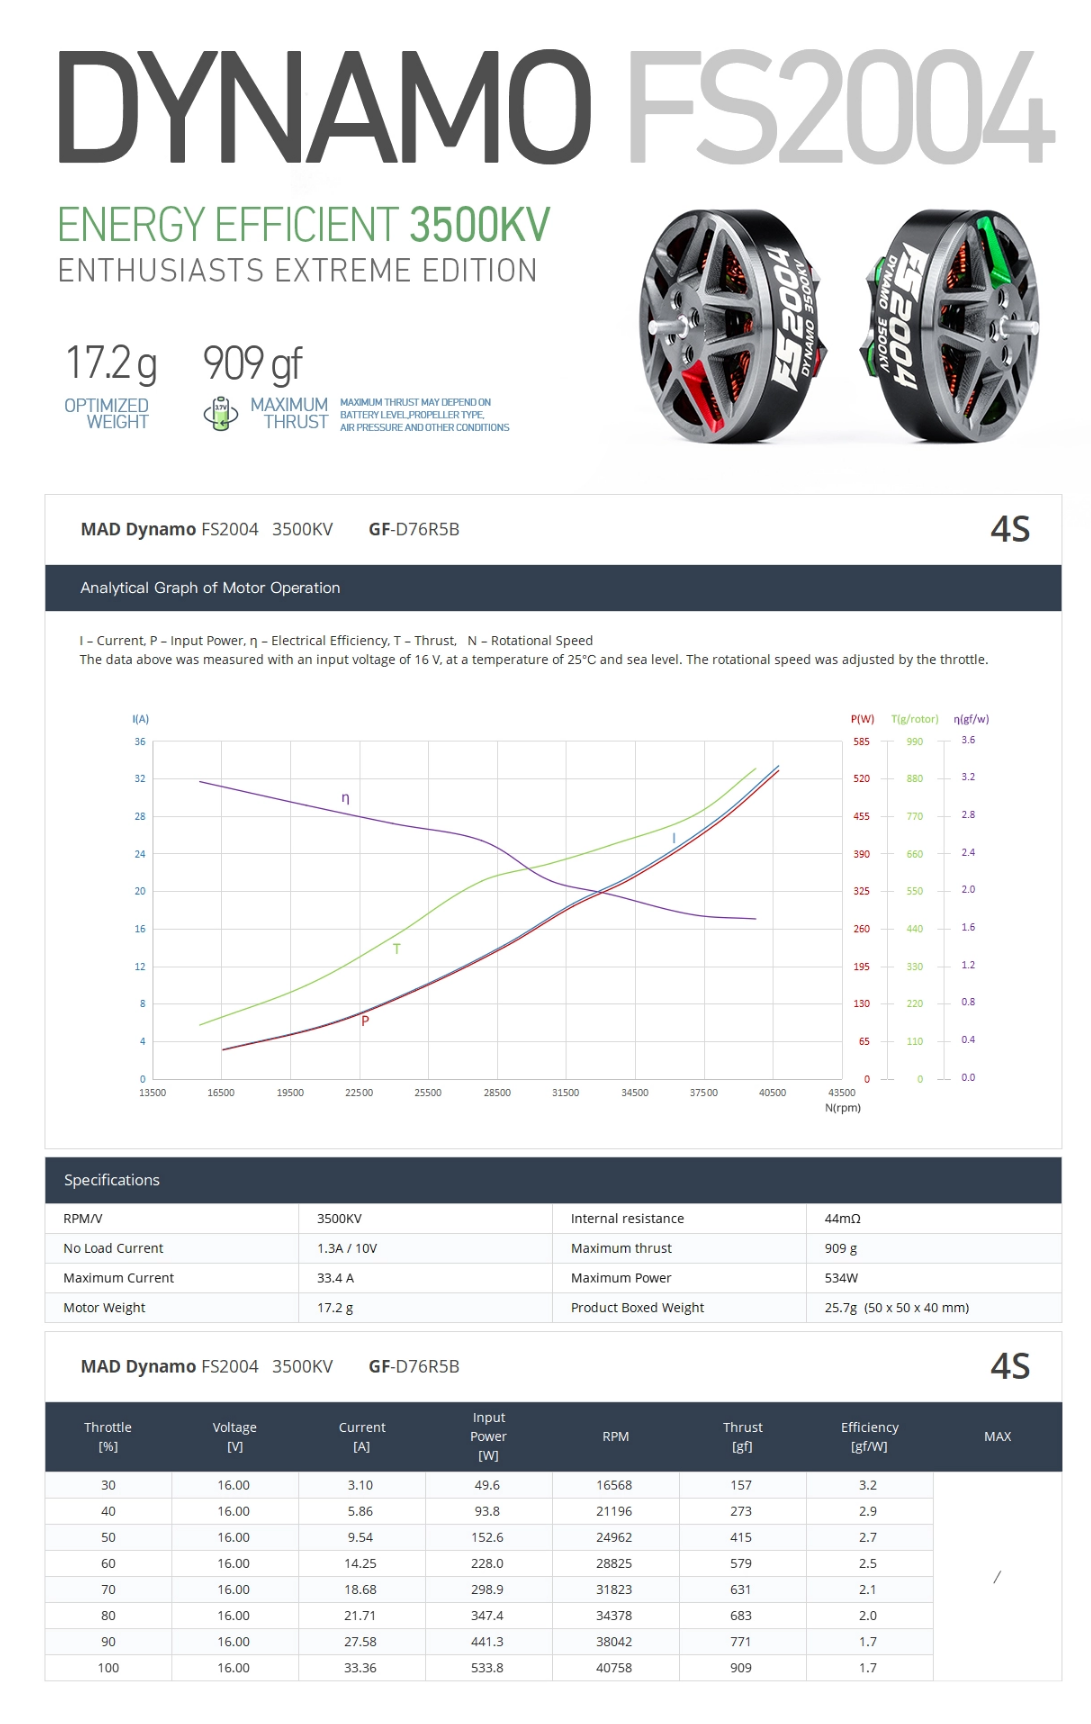This screenshot has height=1724, width=1091.
Task: Click the large DYNAMO title word
Action: pyautogui.click(x=323, y=107)
